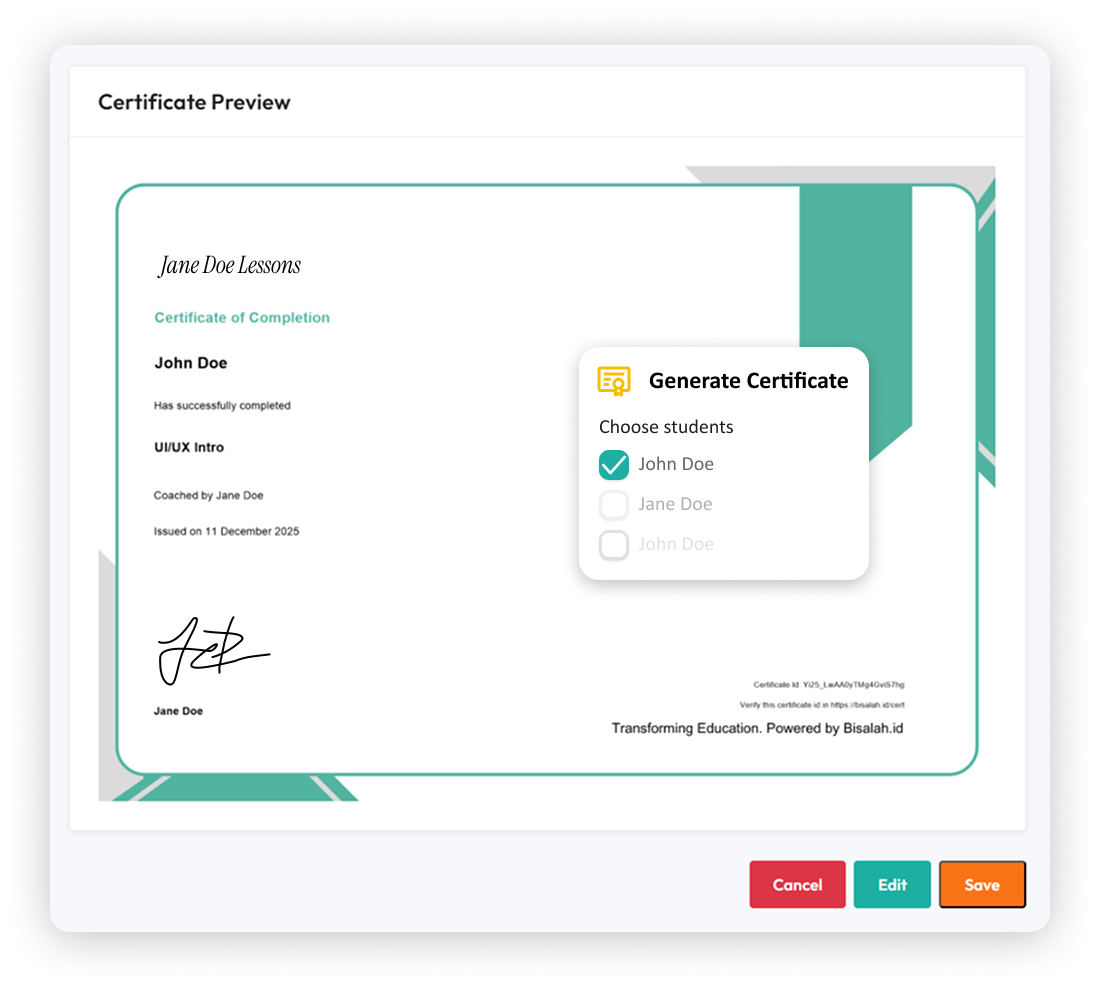The height and width of the screenshot is (988, 1100).
Task: Select the Choose students label
Action: click(x=666, y=427)
